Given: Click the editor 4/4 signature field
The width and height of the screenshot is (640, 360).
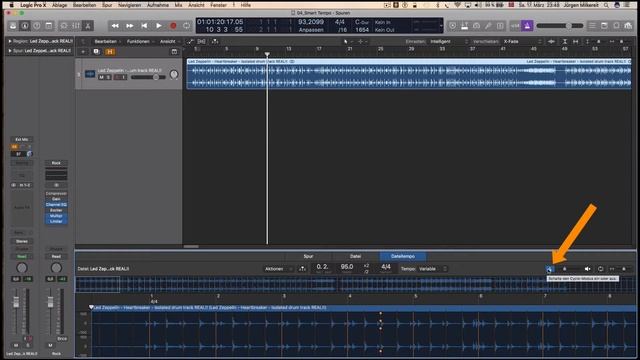Looking at the screenshot, I should point(385,268).
